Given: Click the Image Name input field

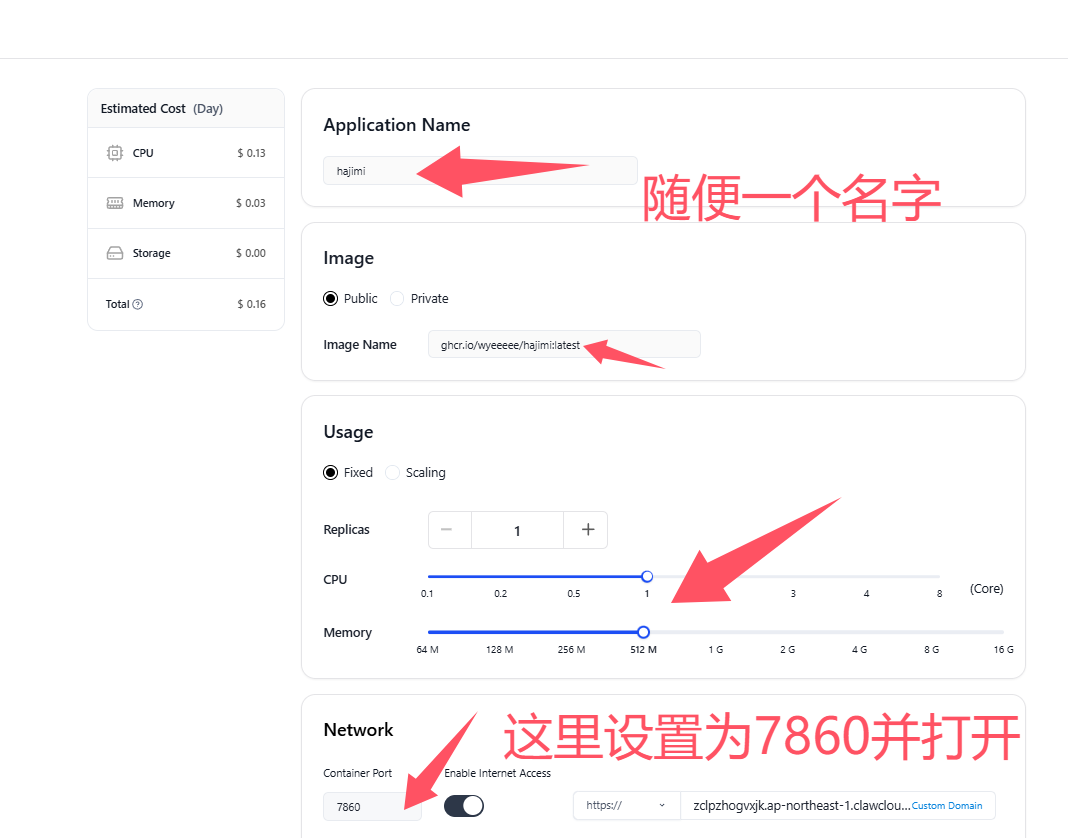Looking at the screenshot, I should pyautogui.click(x=564, y=345).
